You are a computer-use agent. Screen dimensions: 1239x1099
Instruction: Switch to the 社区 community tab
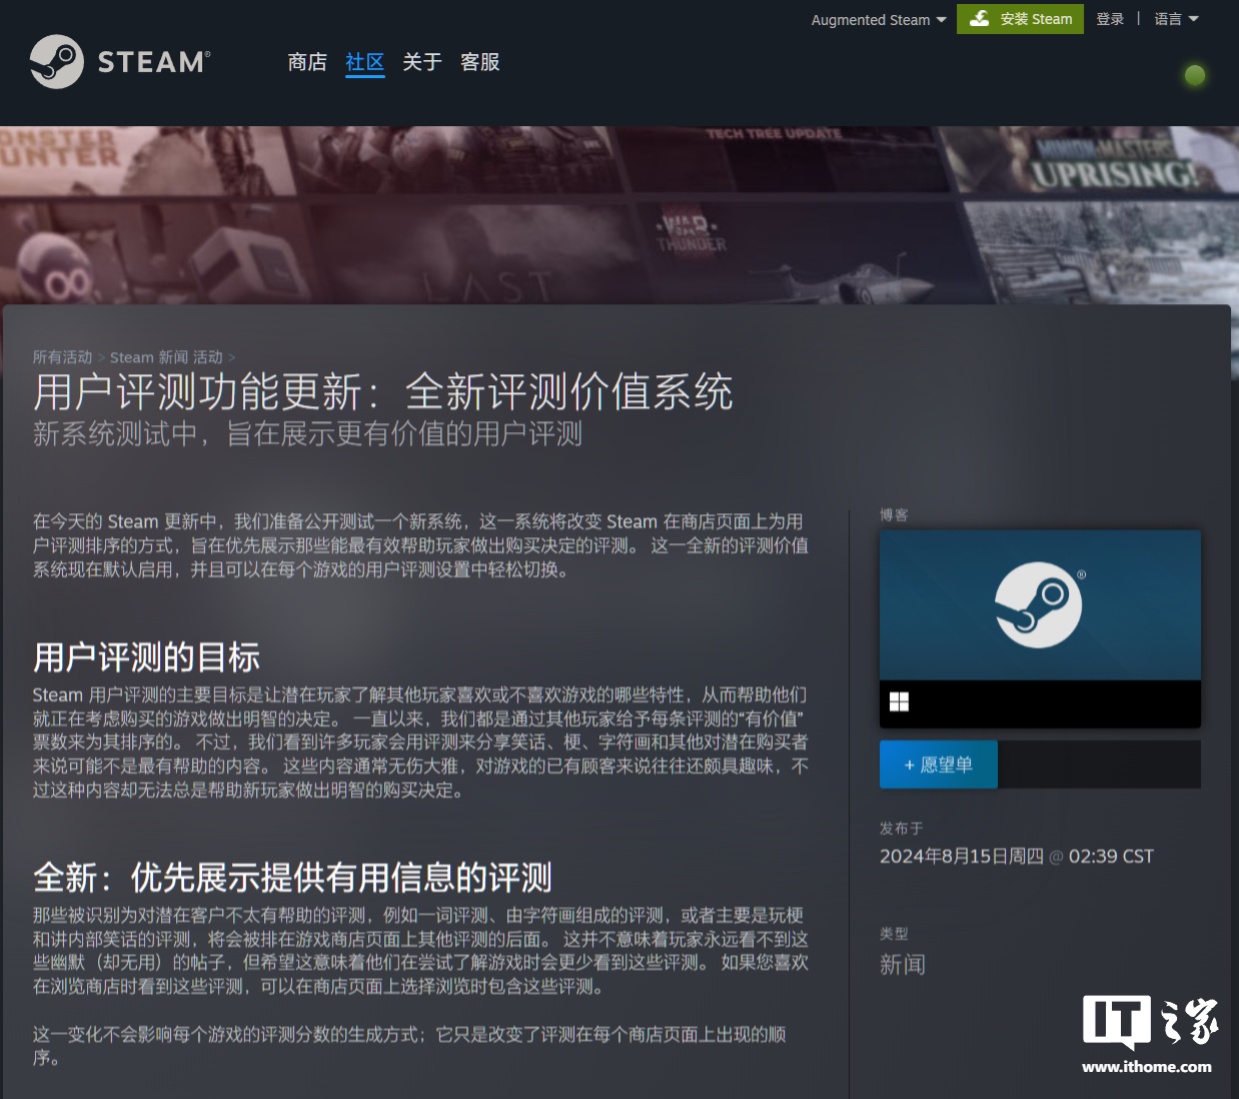click(364, 62)
